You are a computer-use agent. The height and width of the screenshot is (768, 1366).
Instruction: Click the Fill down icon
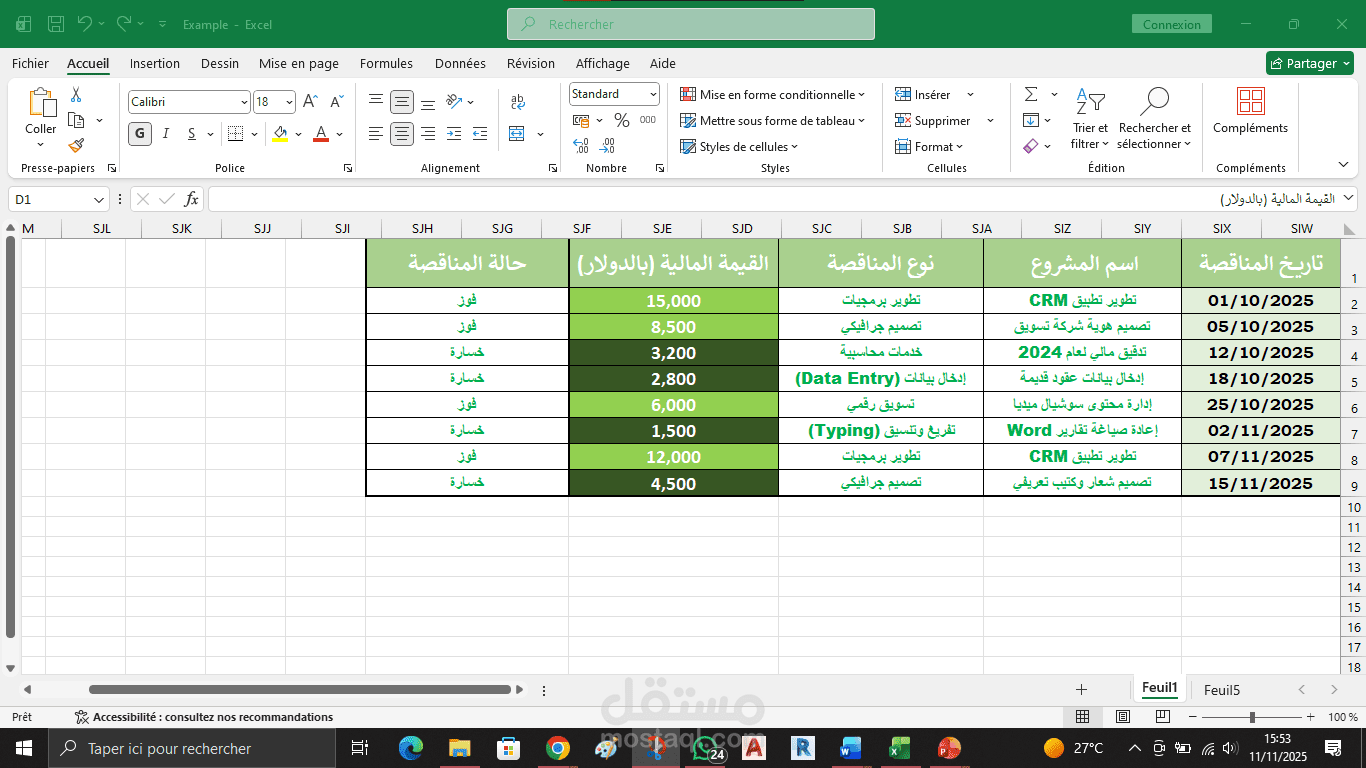click(1031, 120)
